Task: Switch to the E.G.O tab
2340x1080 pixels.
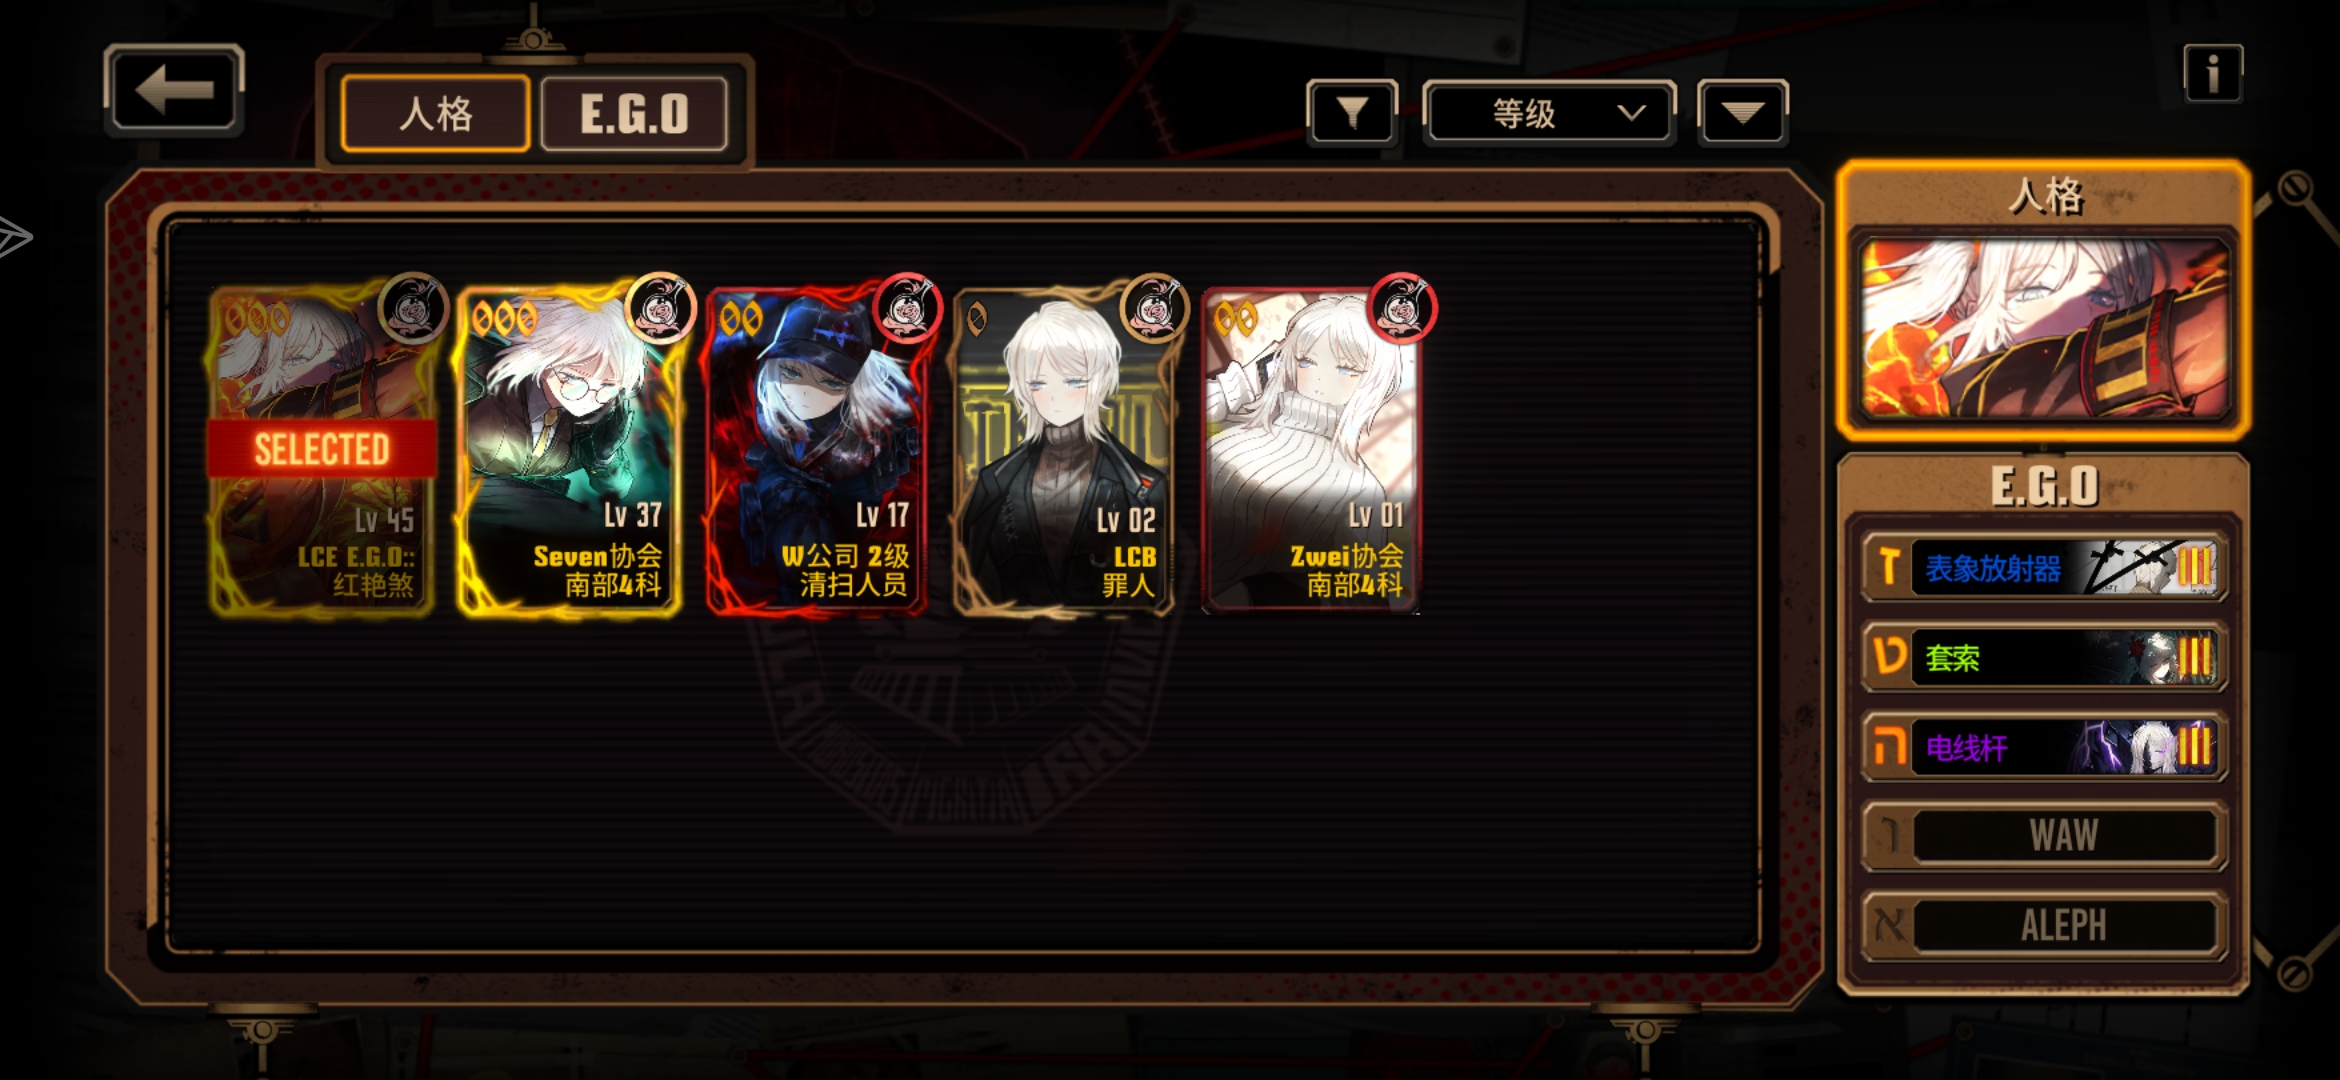Action: 634,114
